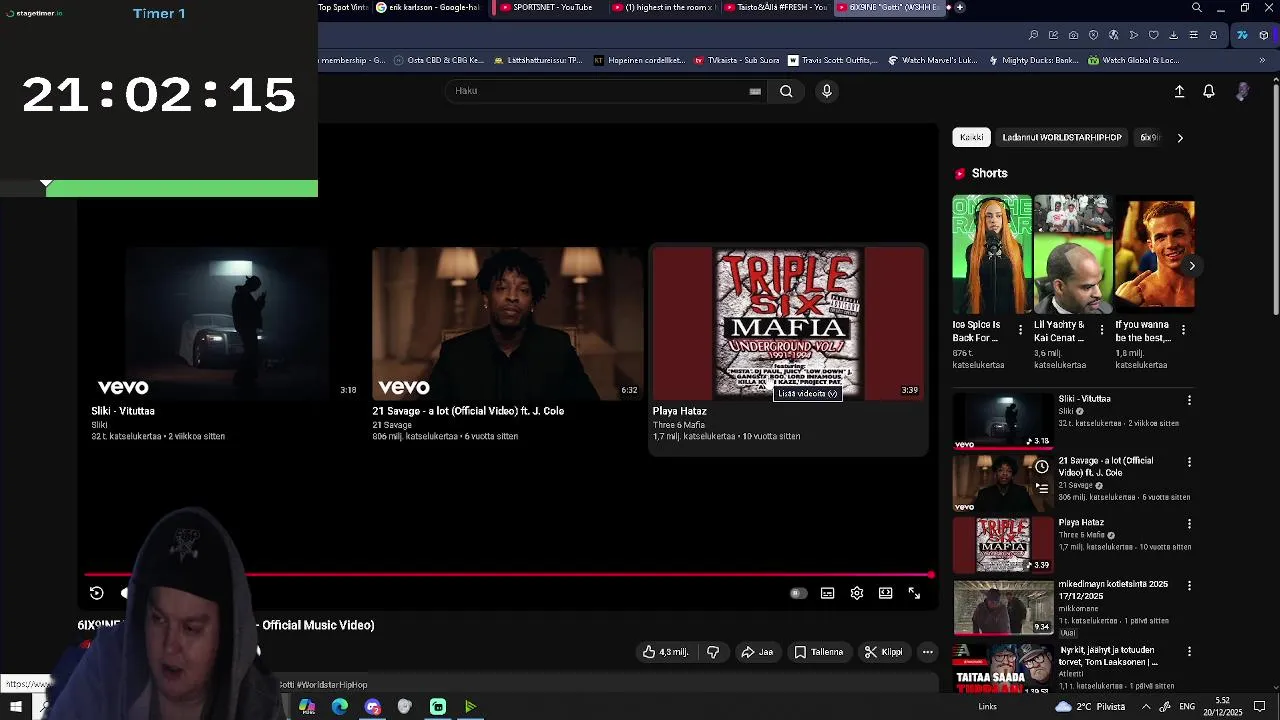Image resolution: width=1280 pixels, height=720 pixels.
Task: Expand hidden bookmarks chevron
Action: click(x=1262, y=60)
